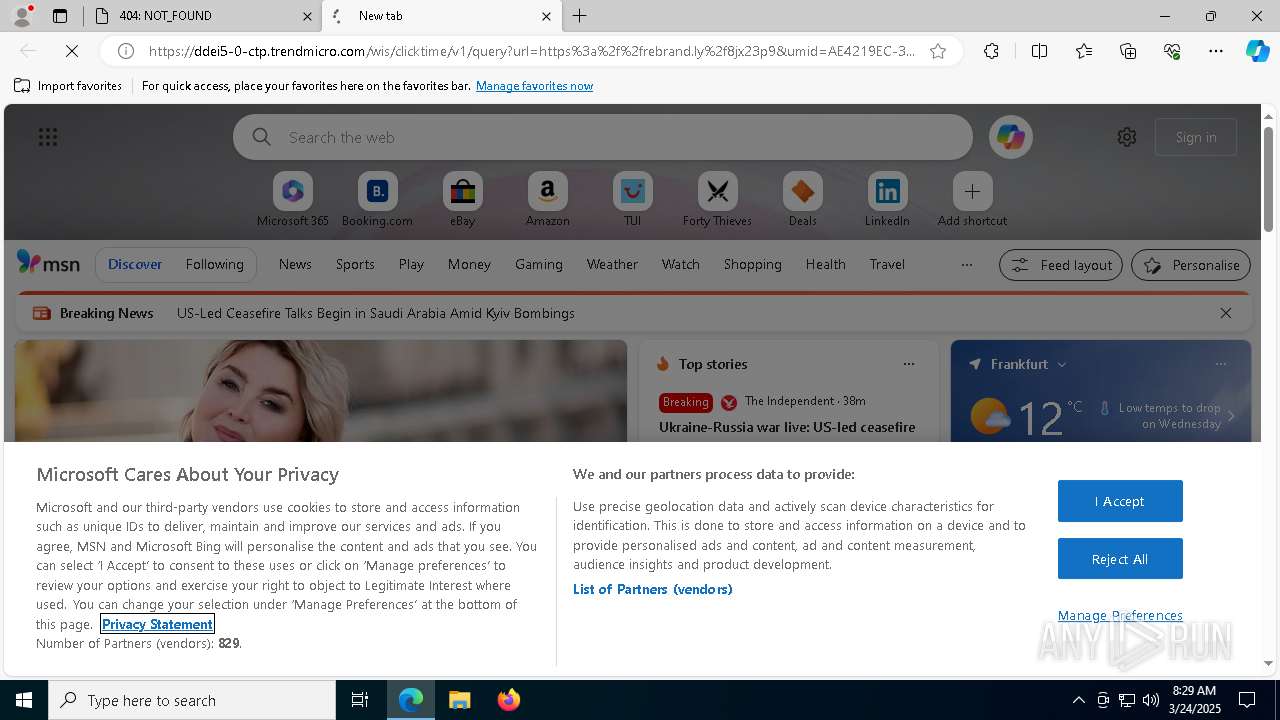Dismiss the Breaking News banner
Viewport: 1280px width, 720px height.
pyautogui.click(x=1226, y=313)
